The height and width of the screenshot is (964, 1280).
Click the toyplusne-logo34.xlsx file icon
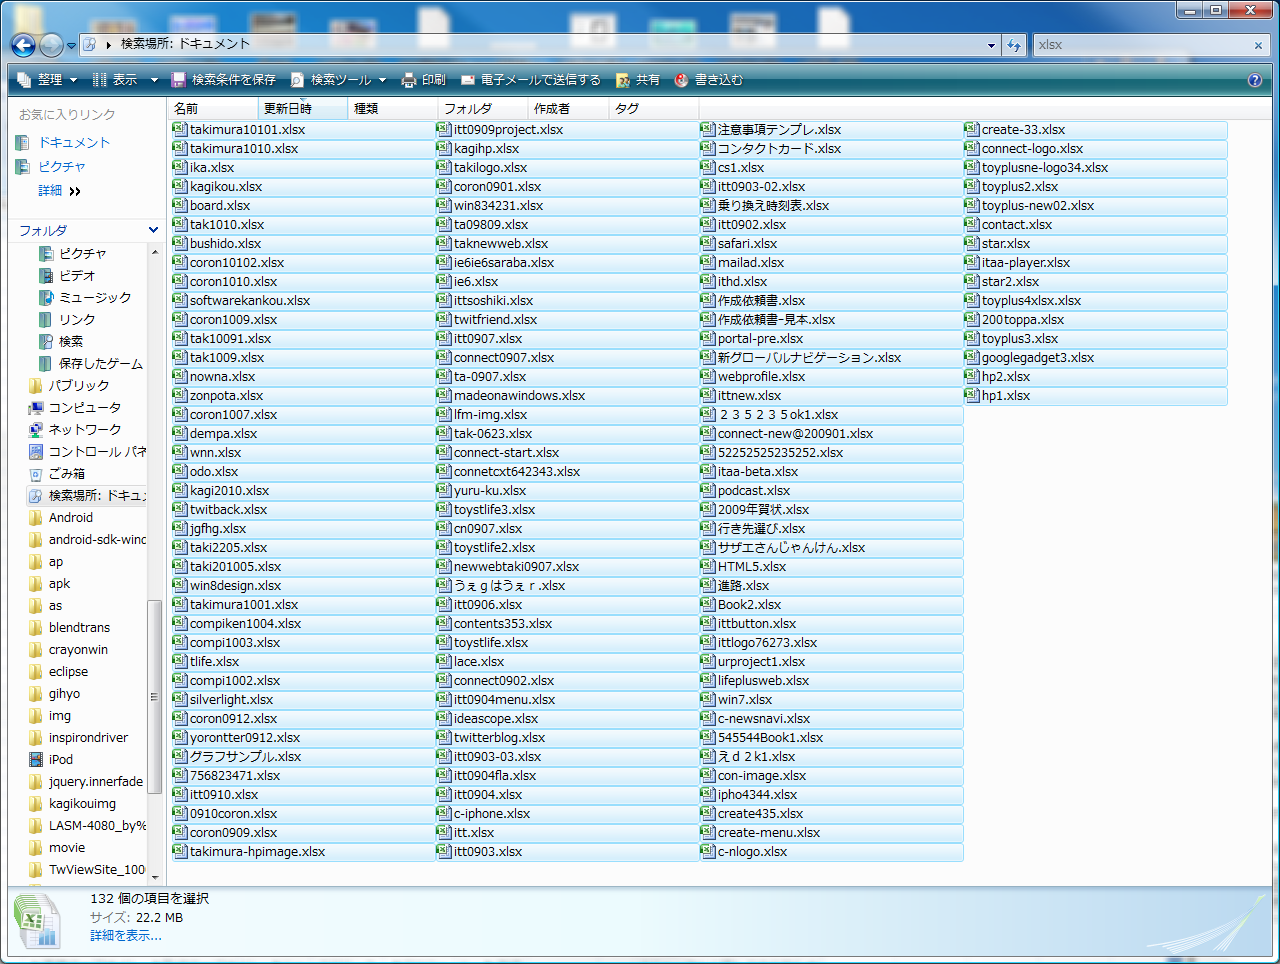[972, 167]
